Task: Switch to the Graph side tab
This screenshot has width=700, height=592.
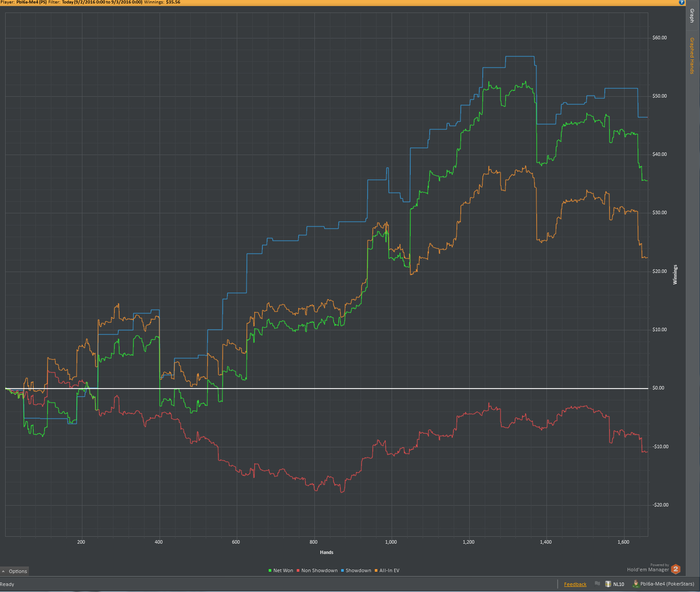Action: [x=692, y=16]
